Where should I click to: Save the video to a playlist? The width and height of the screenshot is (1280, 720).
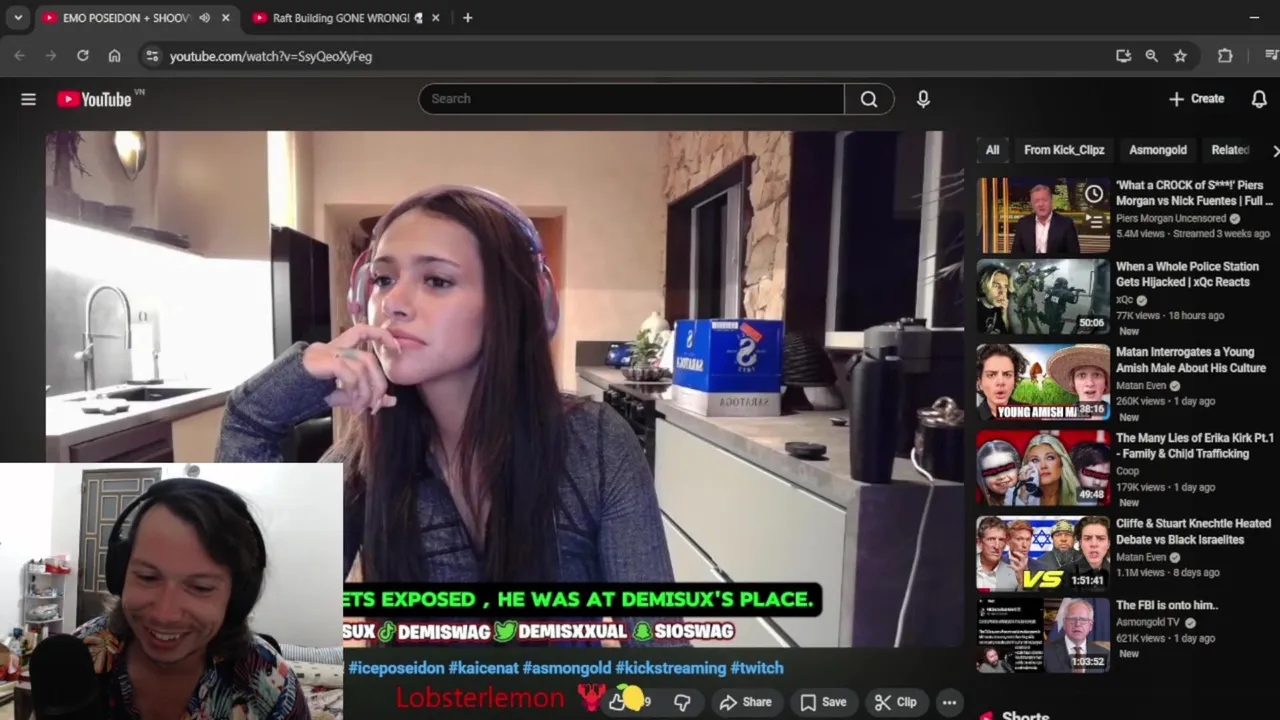coord(823,702)
